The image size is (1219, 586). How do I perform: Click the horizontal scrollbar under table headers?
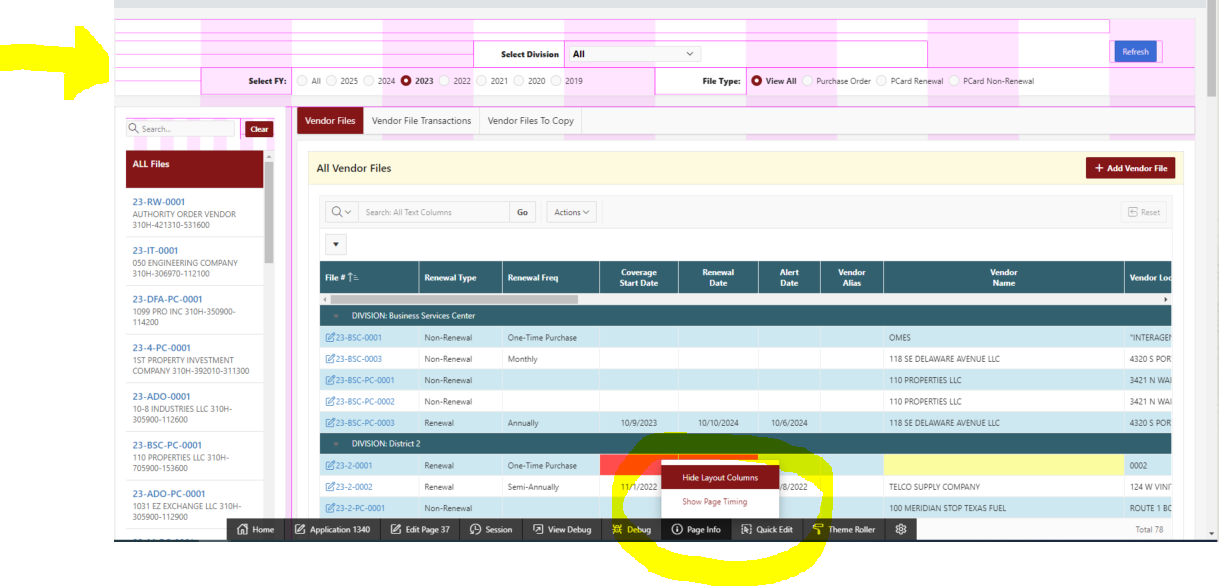453,299
